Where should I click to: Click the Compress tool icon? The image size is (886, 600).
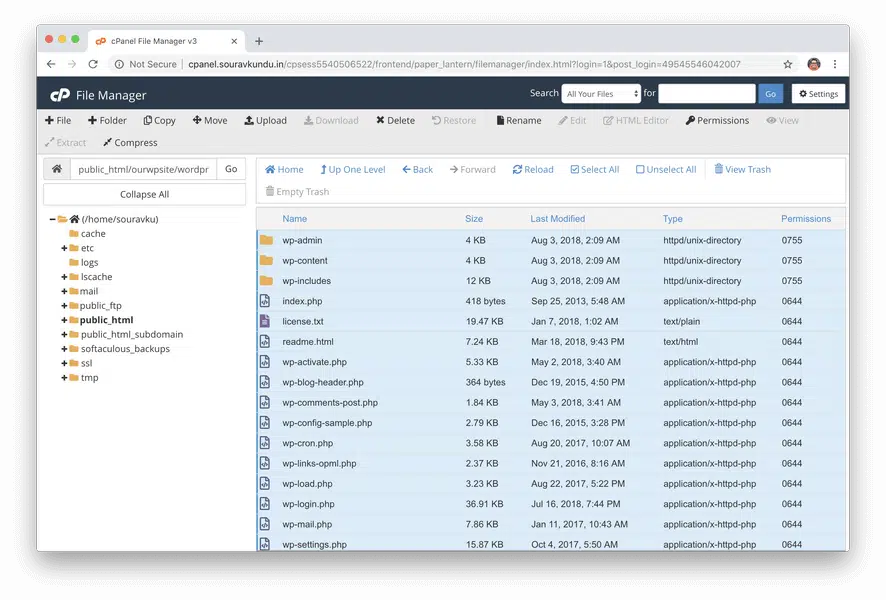(x=108, y=143)
